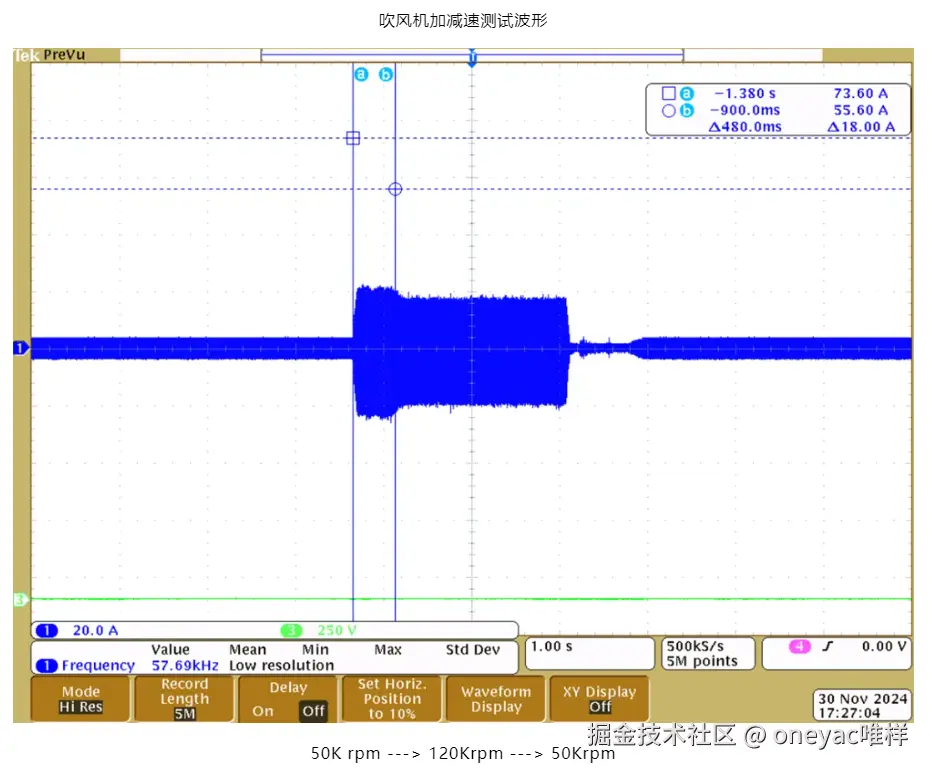Click the date time stamp 30 Nov 2024

(x=863, y=699)
